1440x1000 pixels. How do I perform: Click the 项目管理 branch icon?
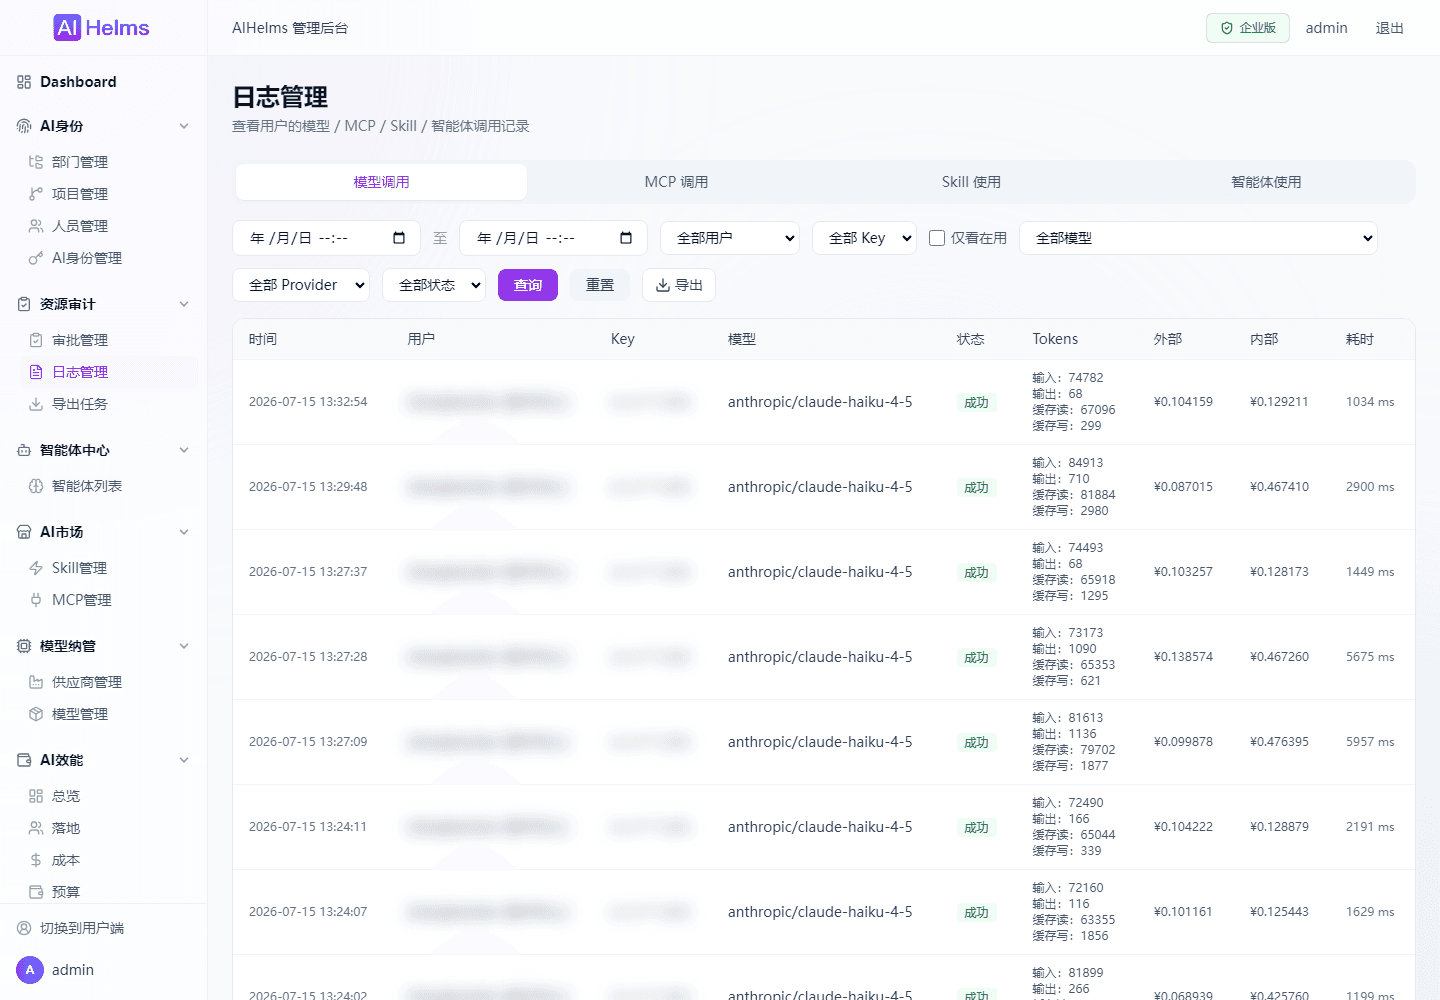[36, 194]
